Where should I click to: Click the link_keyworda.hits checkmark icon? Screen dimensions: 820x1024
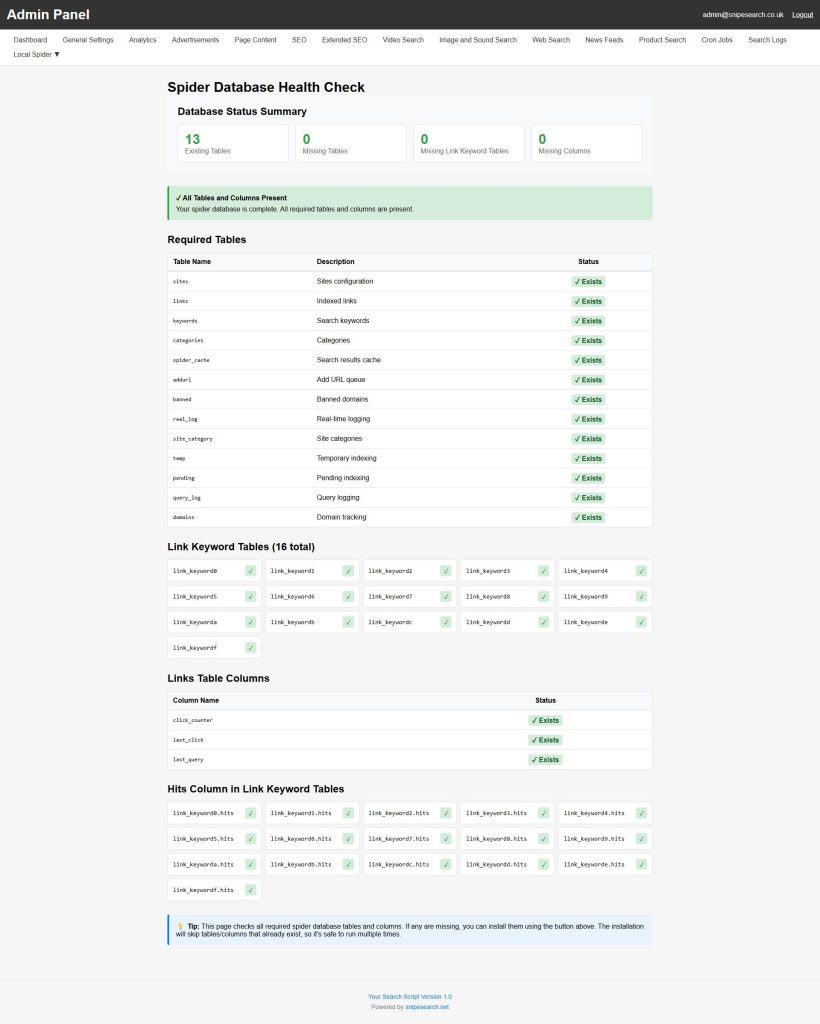tap(250, 864)
